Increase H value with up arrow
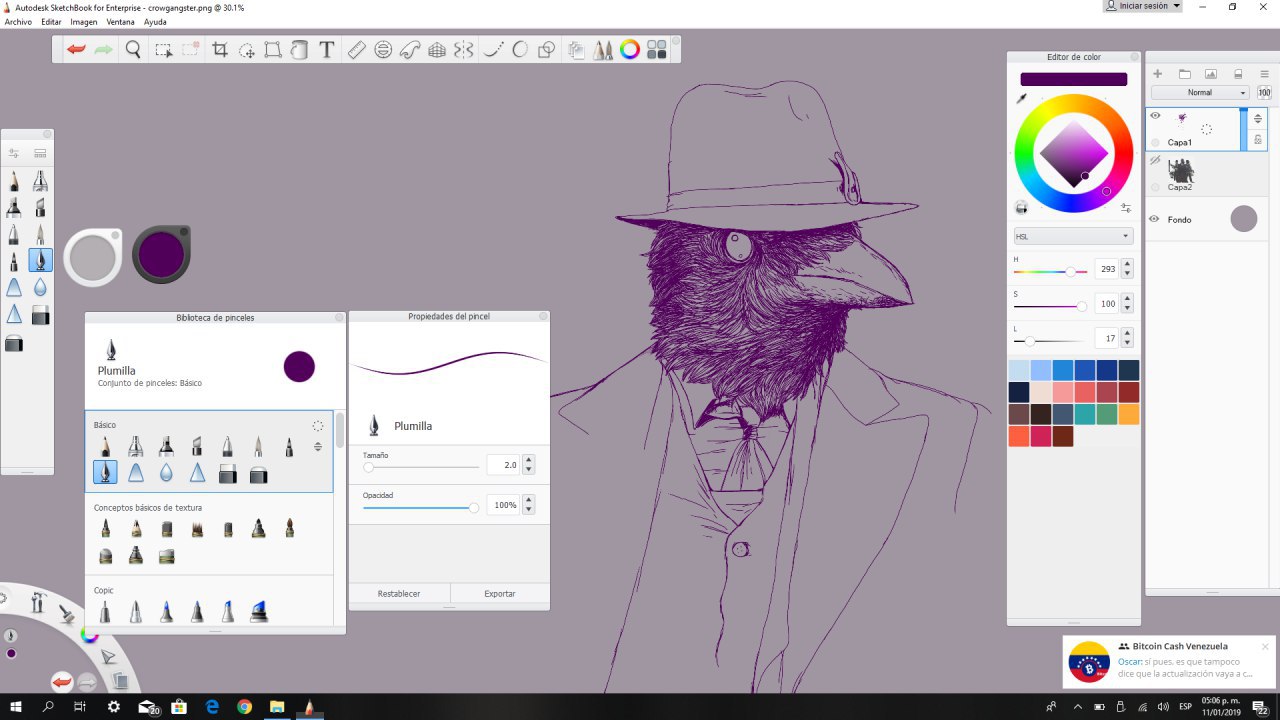 tap(1128, 265)
